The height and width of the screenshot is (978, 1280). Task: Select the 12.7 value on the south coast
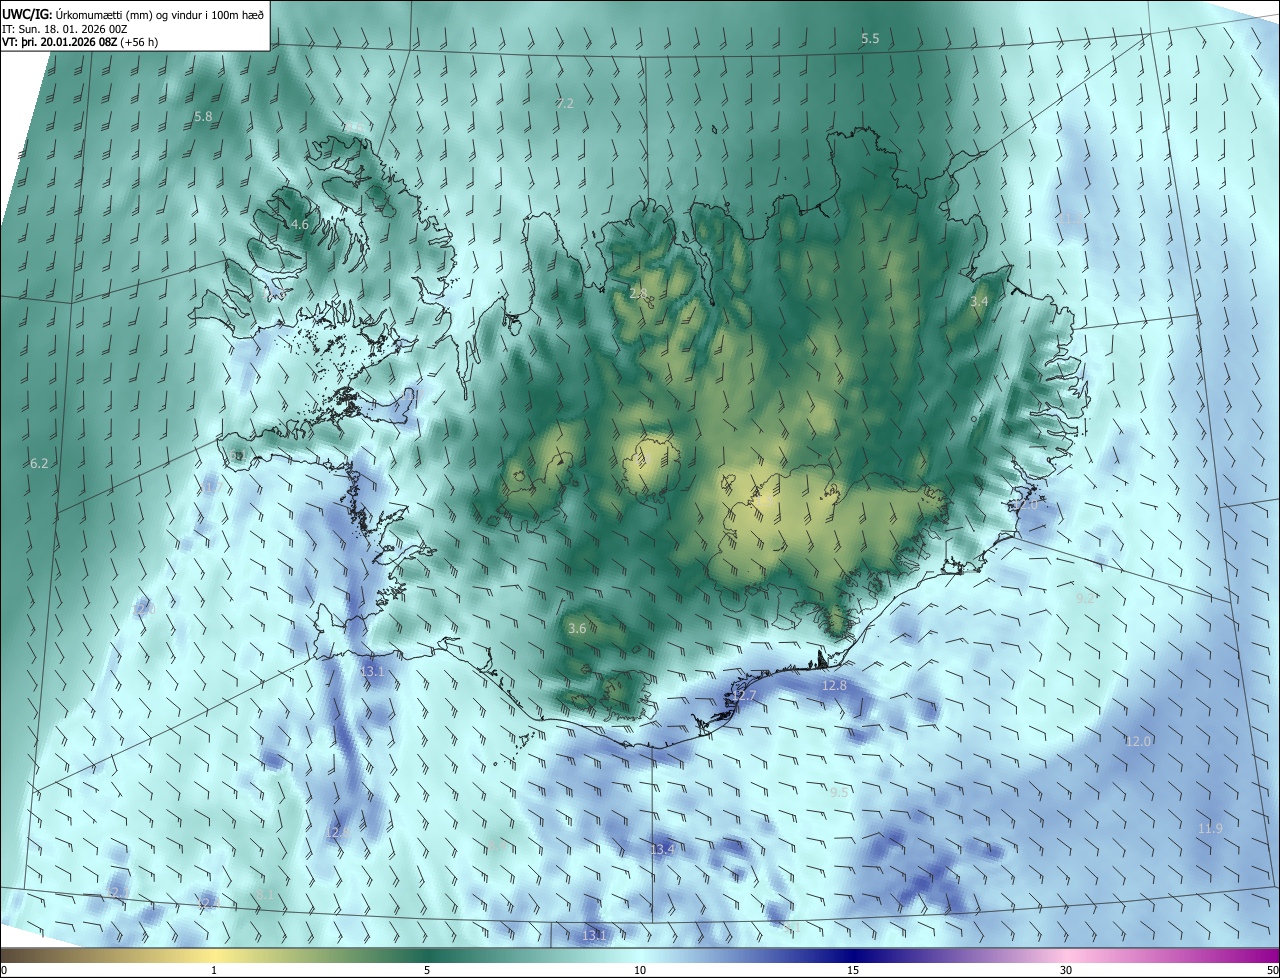tap(745, 696)
